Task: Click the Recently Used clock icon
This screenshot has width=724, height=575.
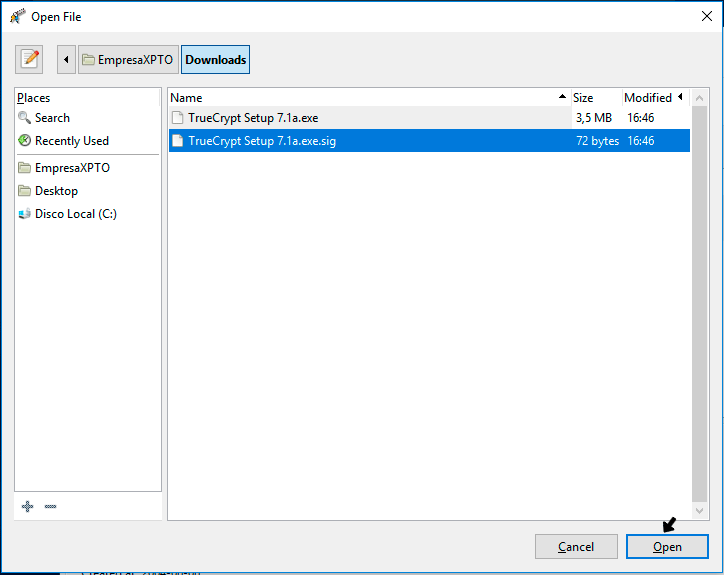Action: (24, 140)
